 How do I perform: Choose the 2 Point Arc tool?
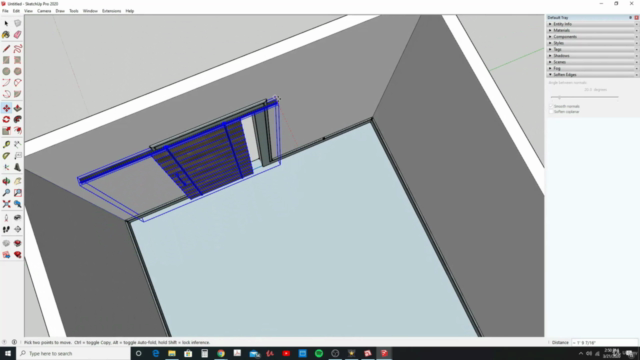point(18,83)
